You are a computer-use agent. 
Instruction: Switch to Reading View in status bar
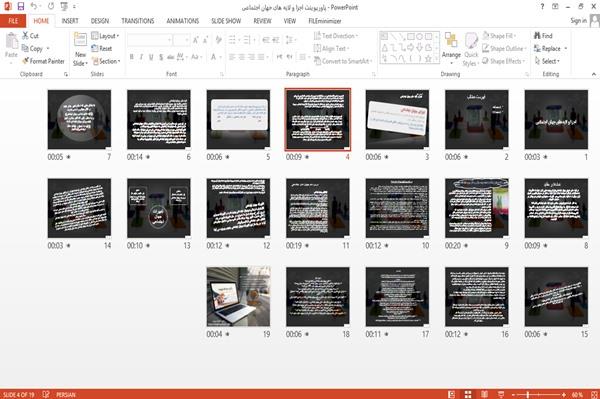tap(484, 394)
